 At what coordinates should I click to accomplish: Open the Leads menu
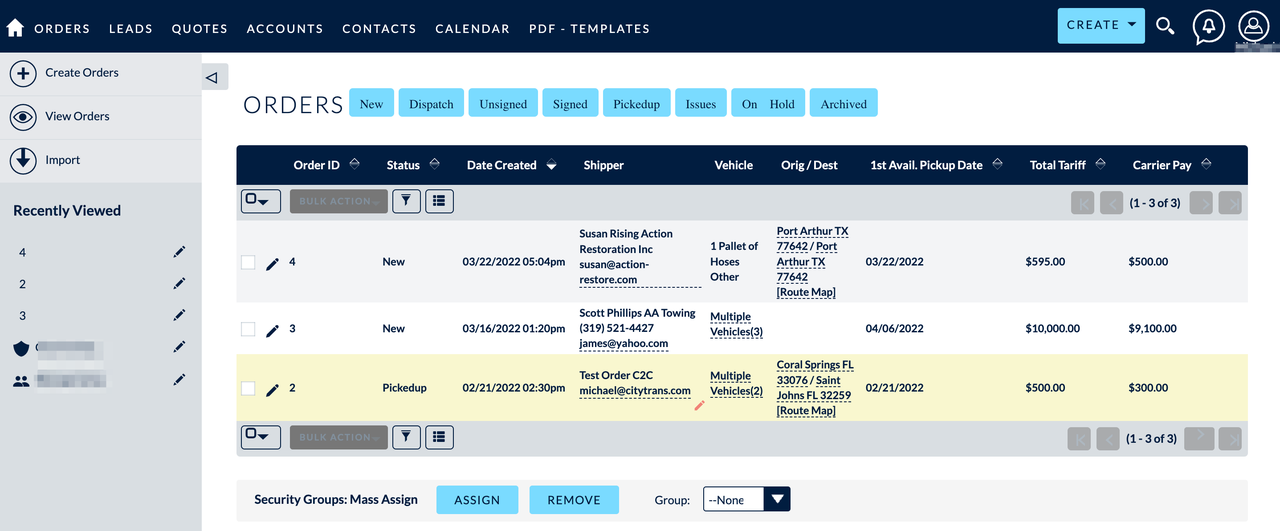(x=131, y=29)
